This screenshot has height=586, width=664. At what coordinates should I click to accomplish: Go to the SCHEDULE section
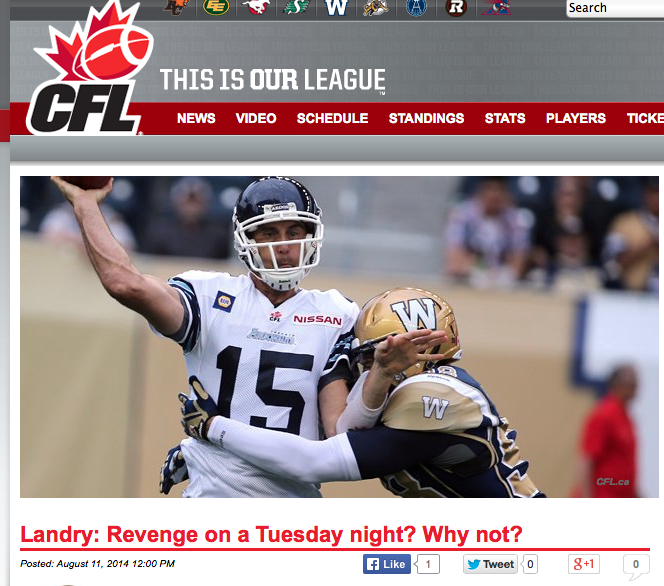(x=332, y=118)
